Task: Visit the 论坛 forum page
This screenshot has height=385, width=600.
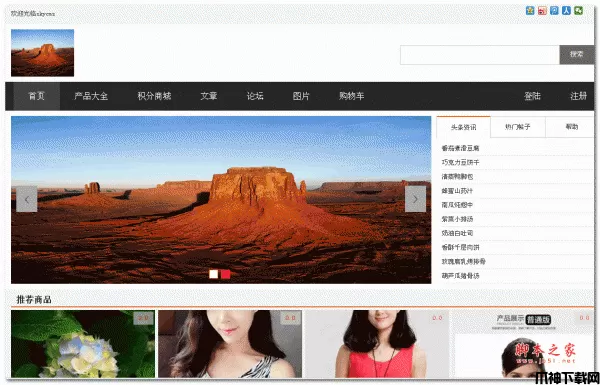Action: tap(255, 96)
